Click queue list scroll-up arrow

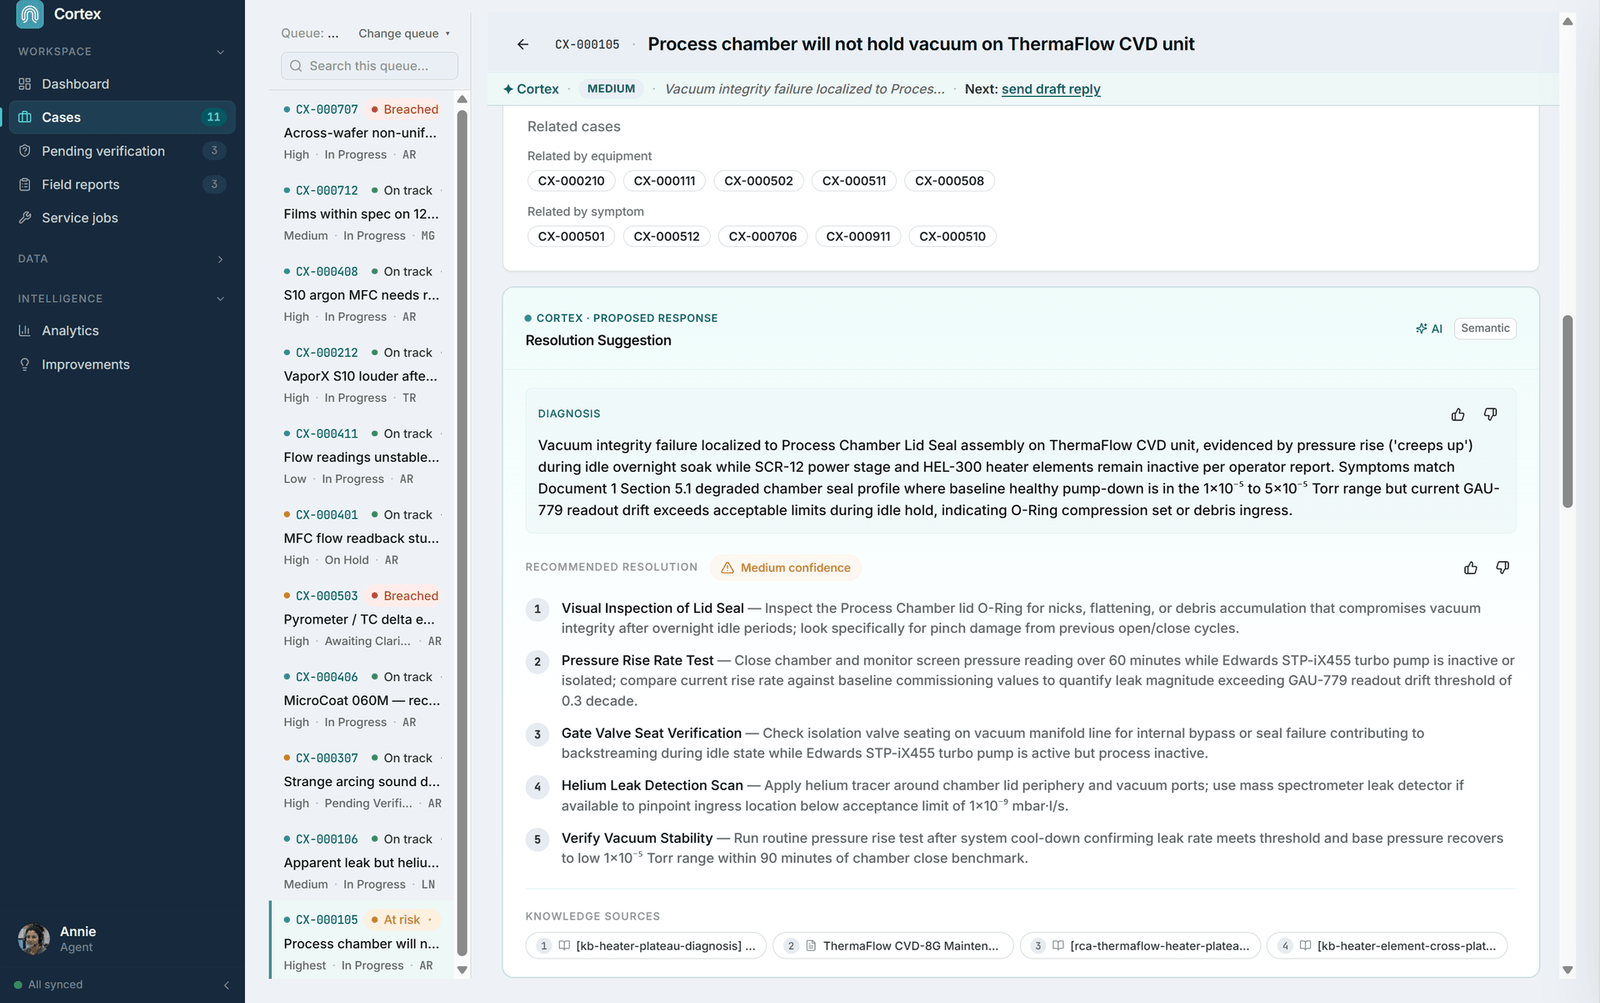click(462, 99)
